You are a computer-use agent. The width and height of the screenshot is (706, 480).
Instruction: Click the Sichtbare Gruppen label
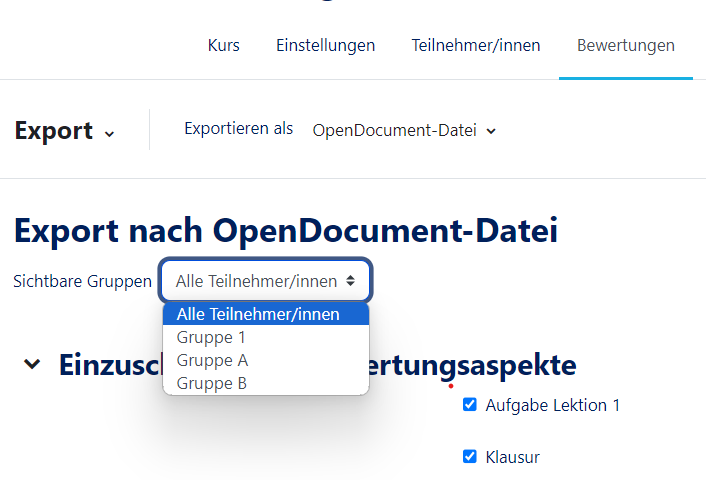tap(82, 281)
